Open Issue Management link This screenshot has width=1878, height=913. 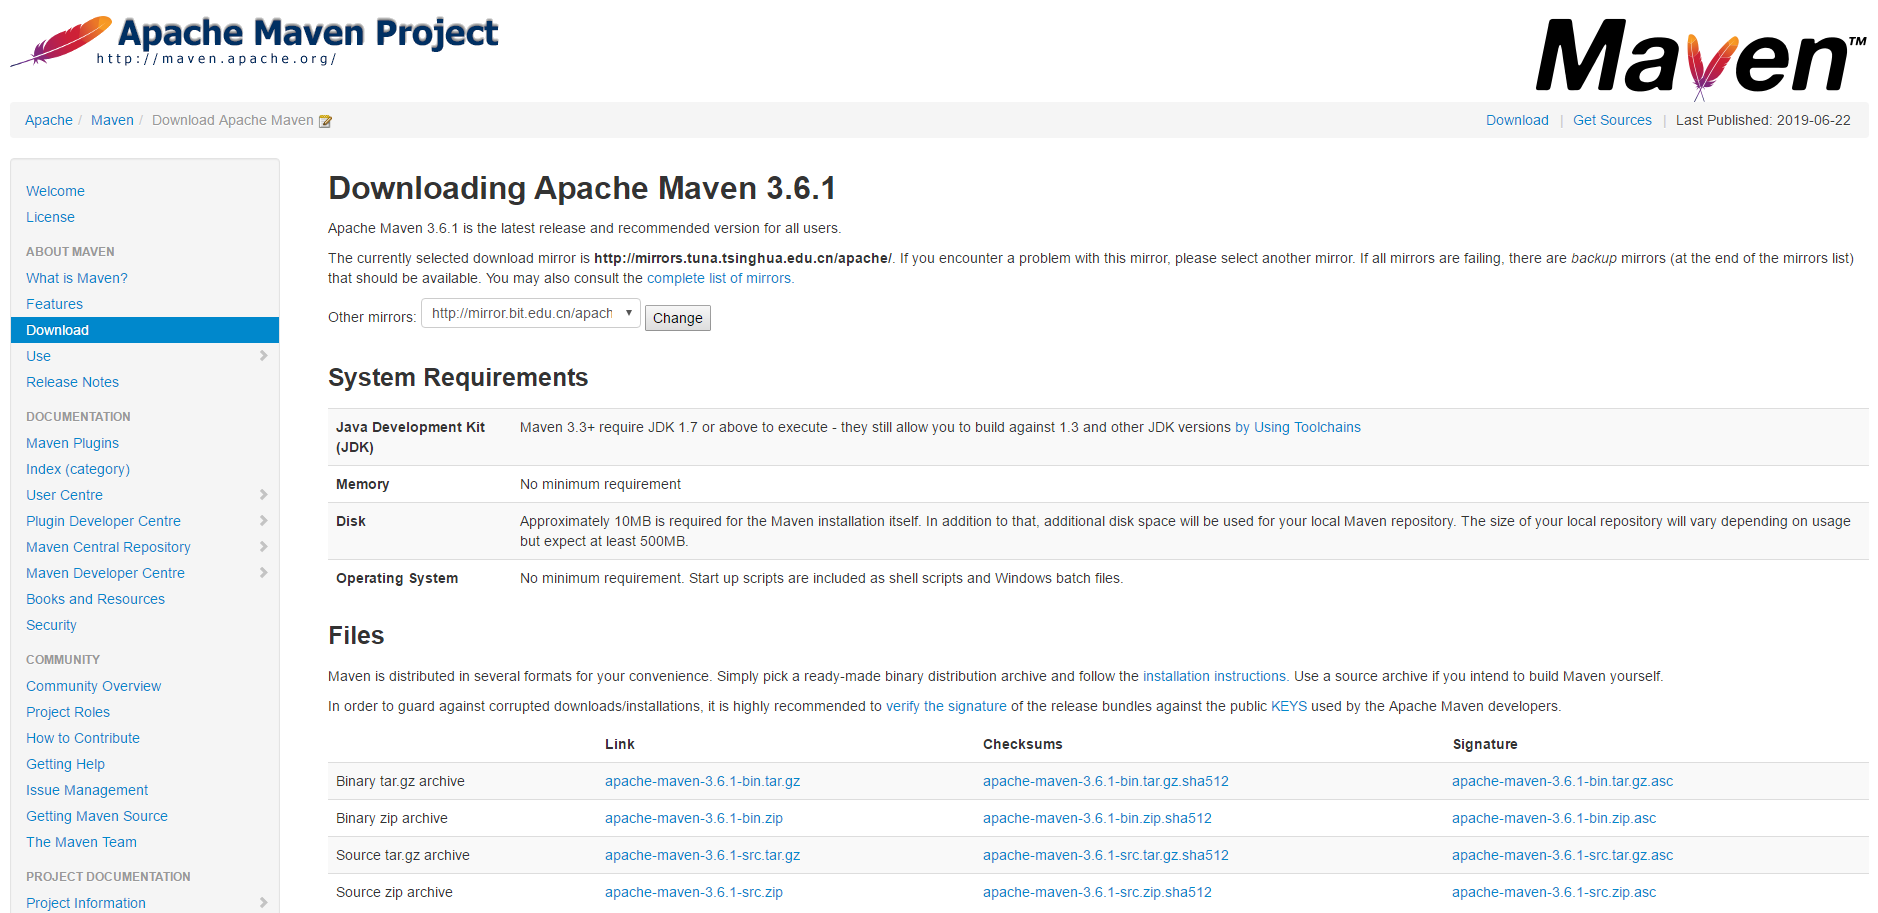[87, 790]
